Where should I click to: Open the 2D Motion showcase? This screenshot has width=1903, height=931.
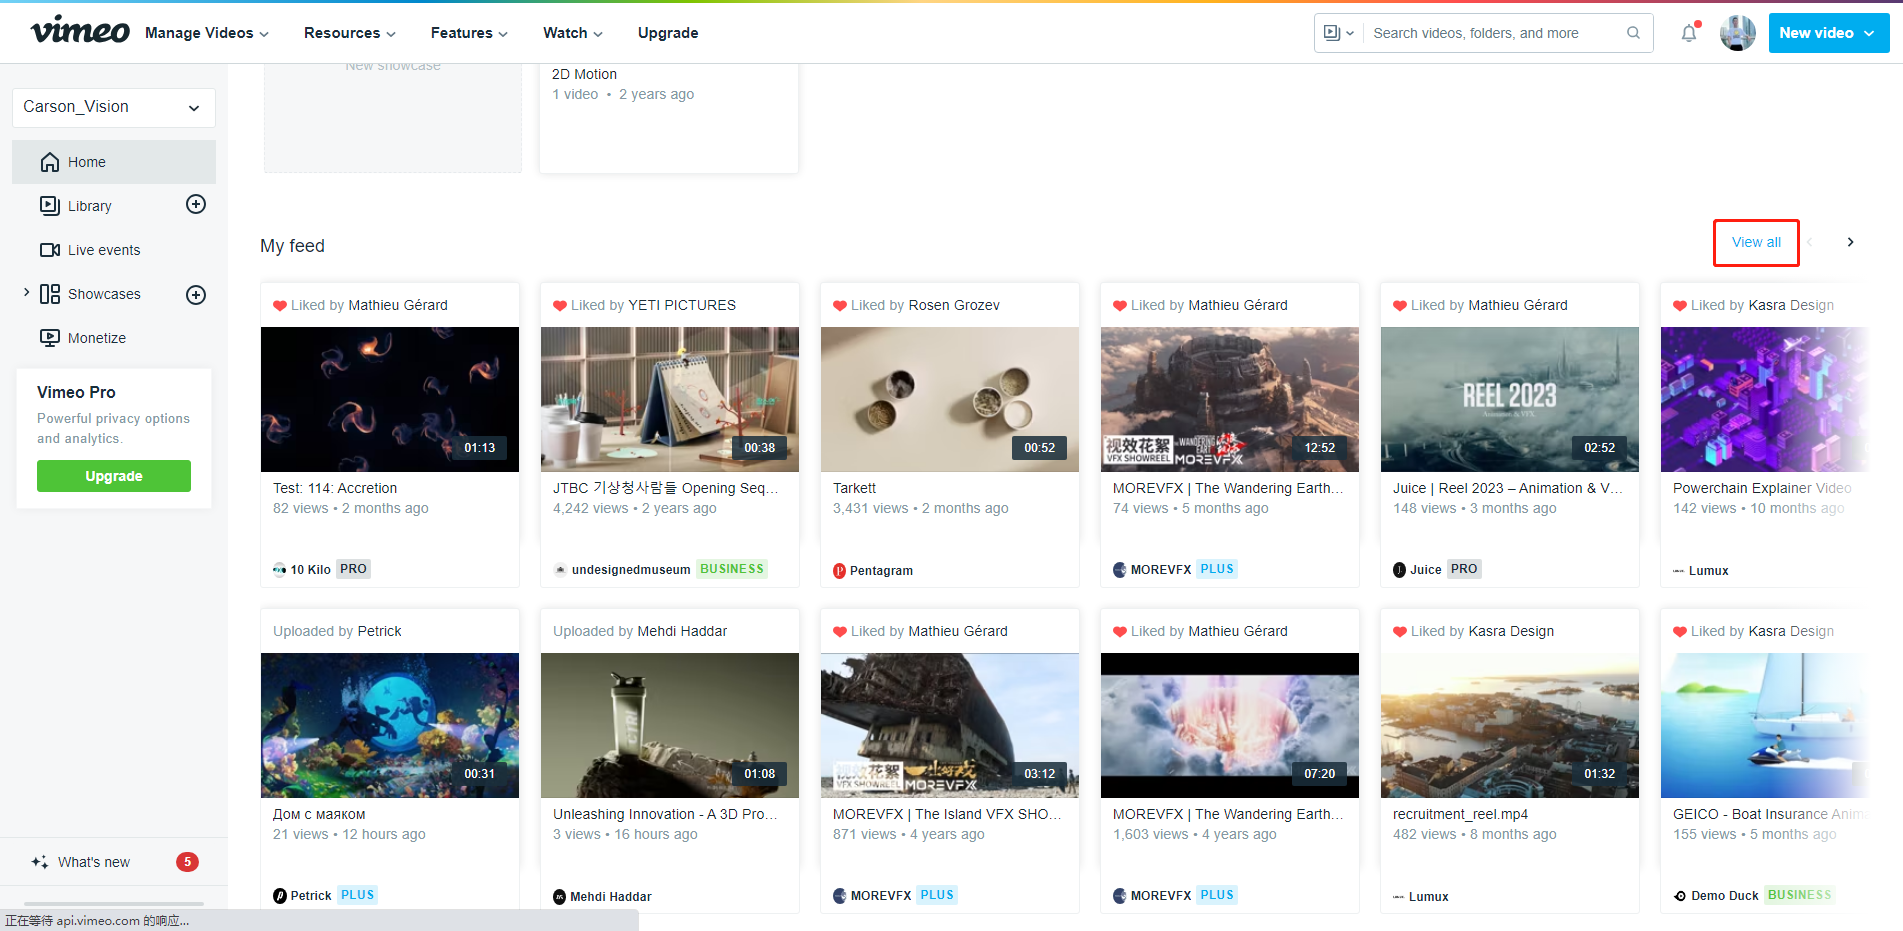(x=584, y=74)
